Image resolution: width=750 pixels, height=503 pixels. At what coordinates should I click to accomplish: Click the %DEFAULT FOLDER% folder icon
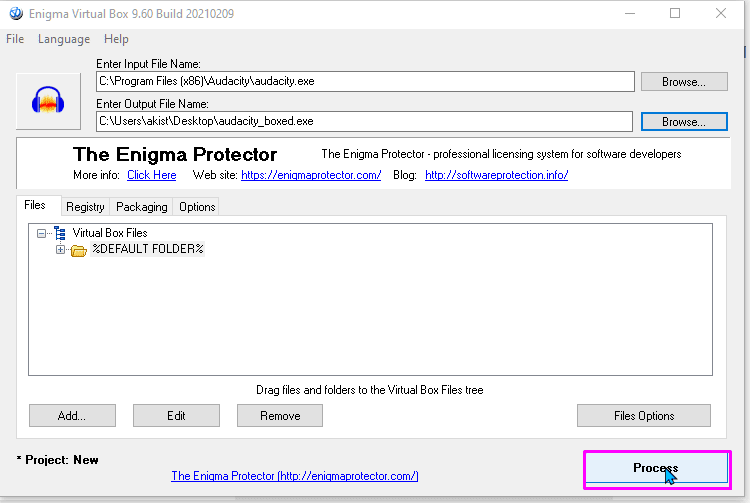click(78, 250)
